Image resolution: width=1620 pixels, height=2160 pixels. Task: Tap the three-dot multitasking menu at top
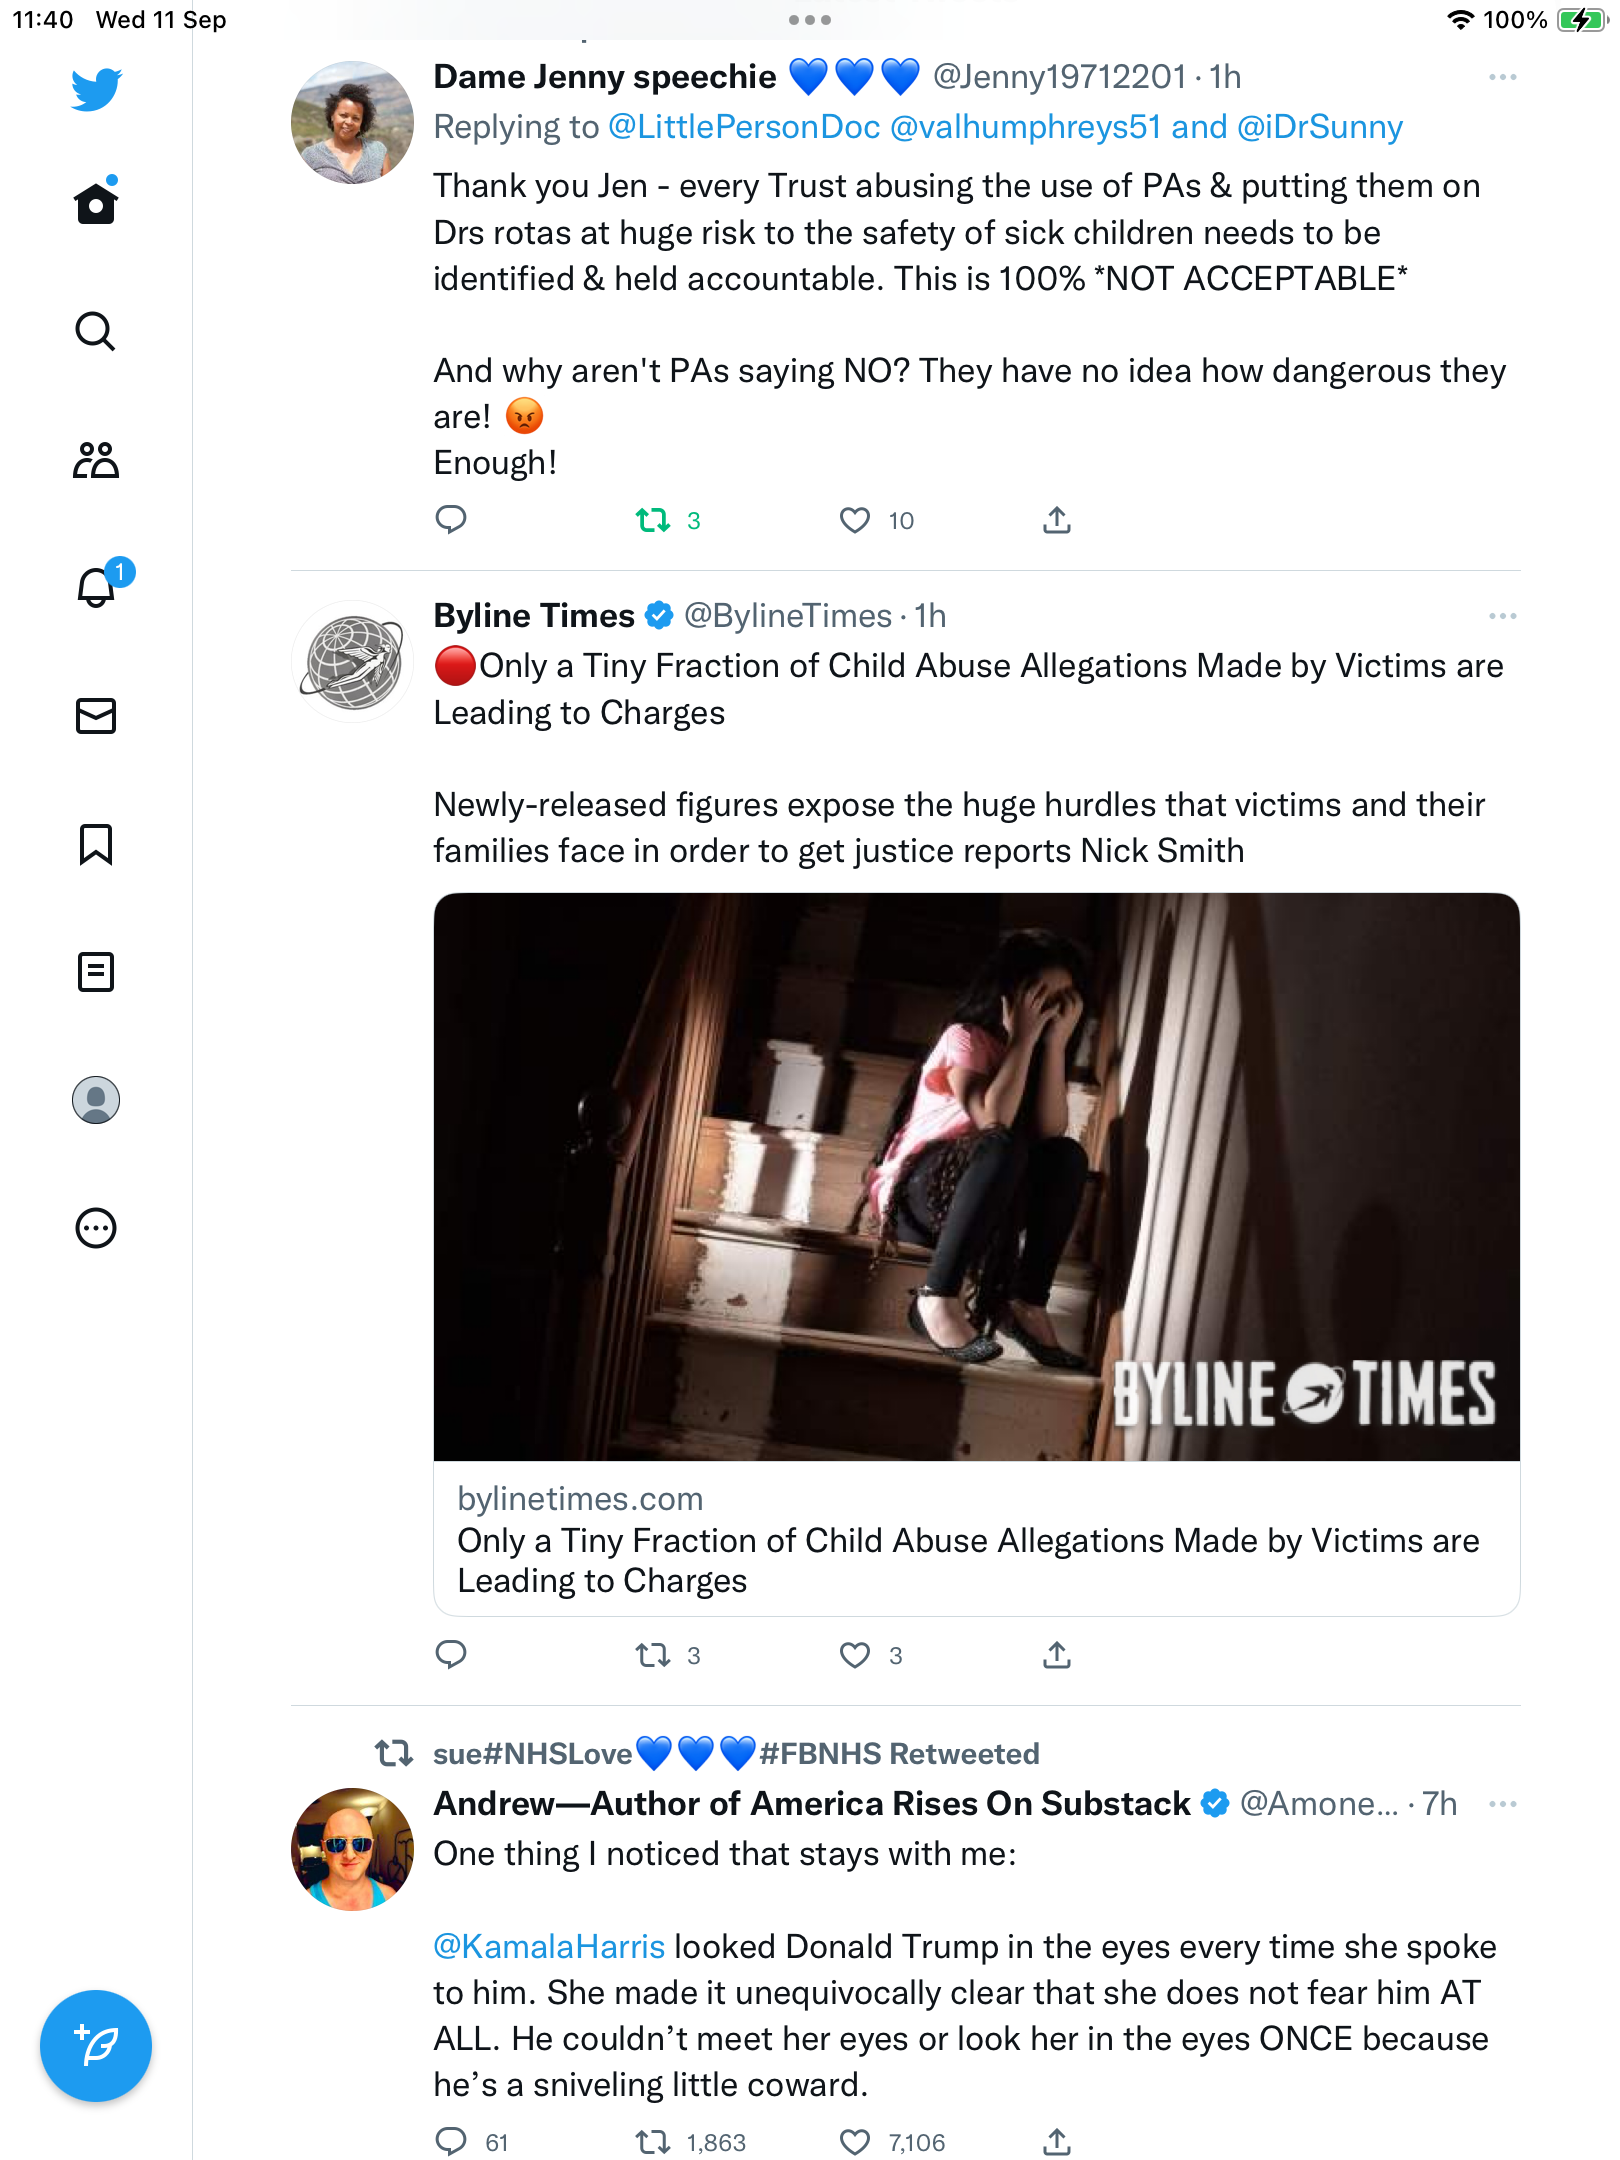coord(810,20)
